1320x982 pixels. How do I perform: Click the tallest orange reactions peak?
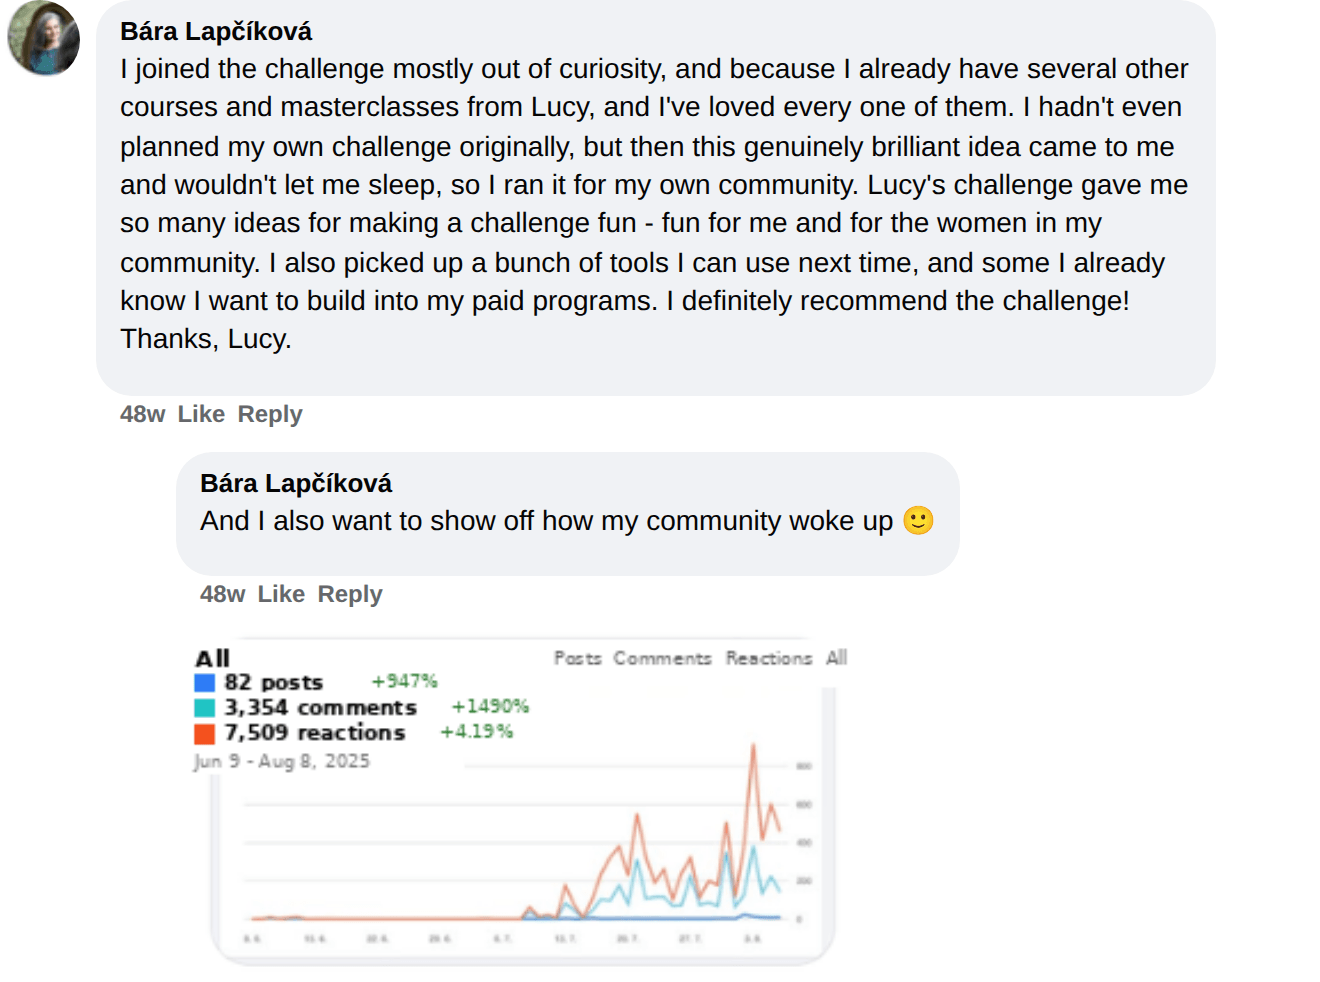click(x=753, y=746)
